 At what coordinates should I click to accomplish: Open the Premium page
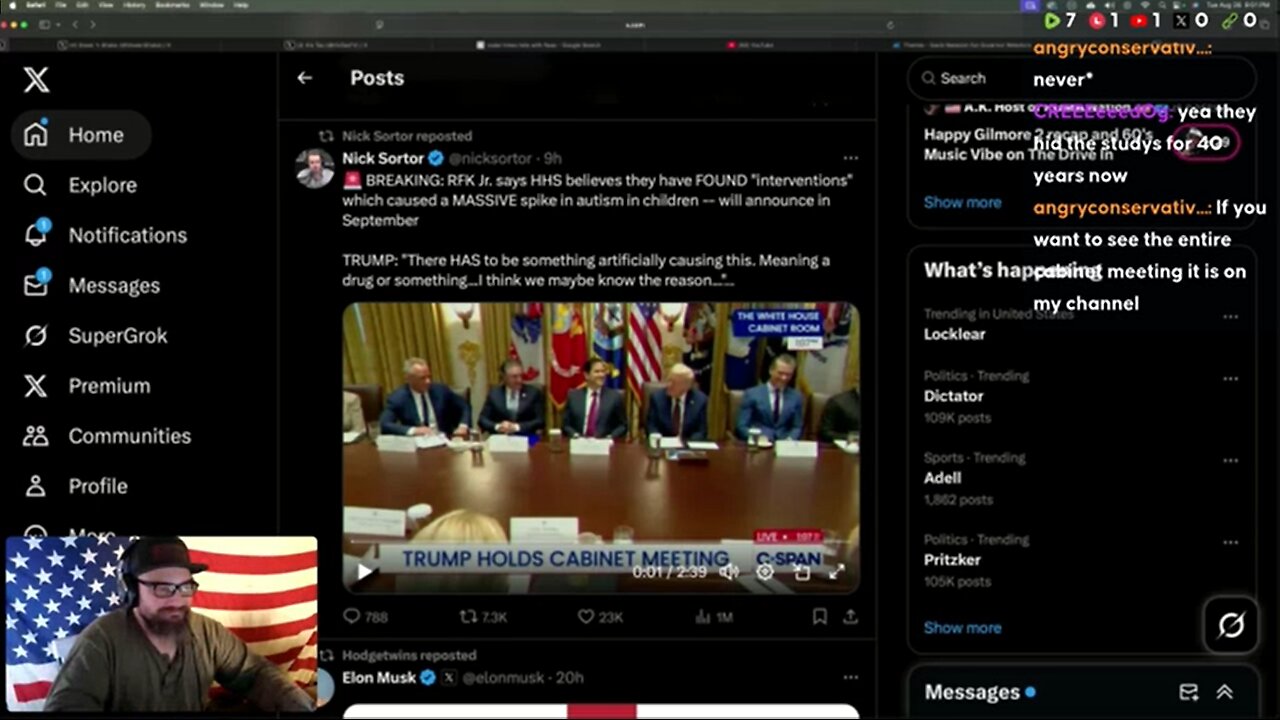click(87, 385)
